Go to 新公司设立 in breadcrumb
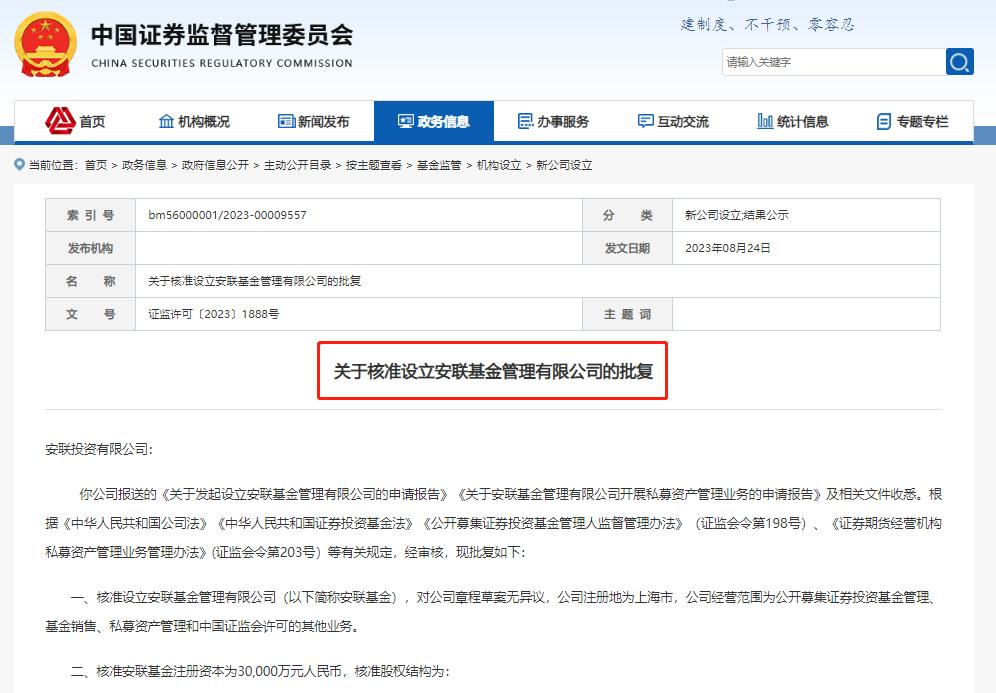 [x=564, y=165]
